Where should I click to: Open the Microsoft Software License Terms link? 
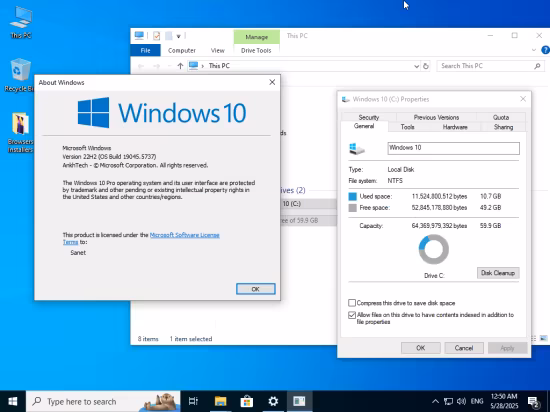(185, 235)
